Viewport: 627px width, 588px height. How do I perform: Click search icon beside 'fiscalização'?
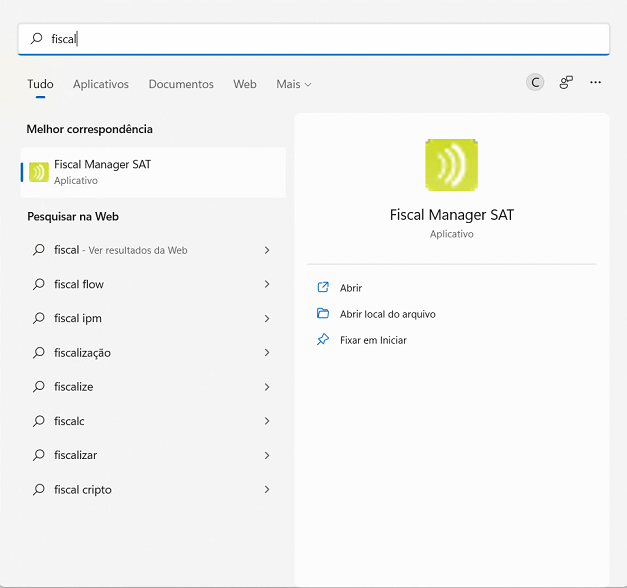click(x=39, y=352)
